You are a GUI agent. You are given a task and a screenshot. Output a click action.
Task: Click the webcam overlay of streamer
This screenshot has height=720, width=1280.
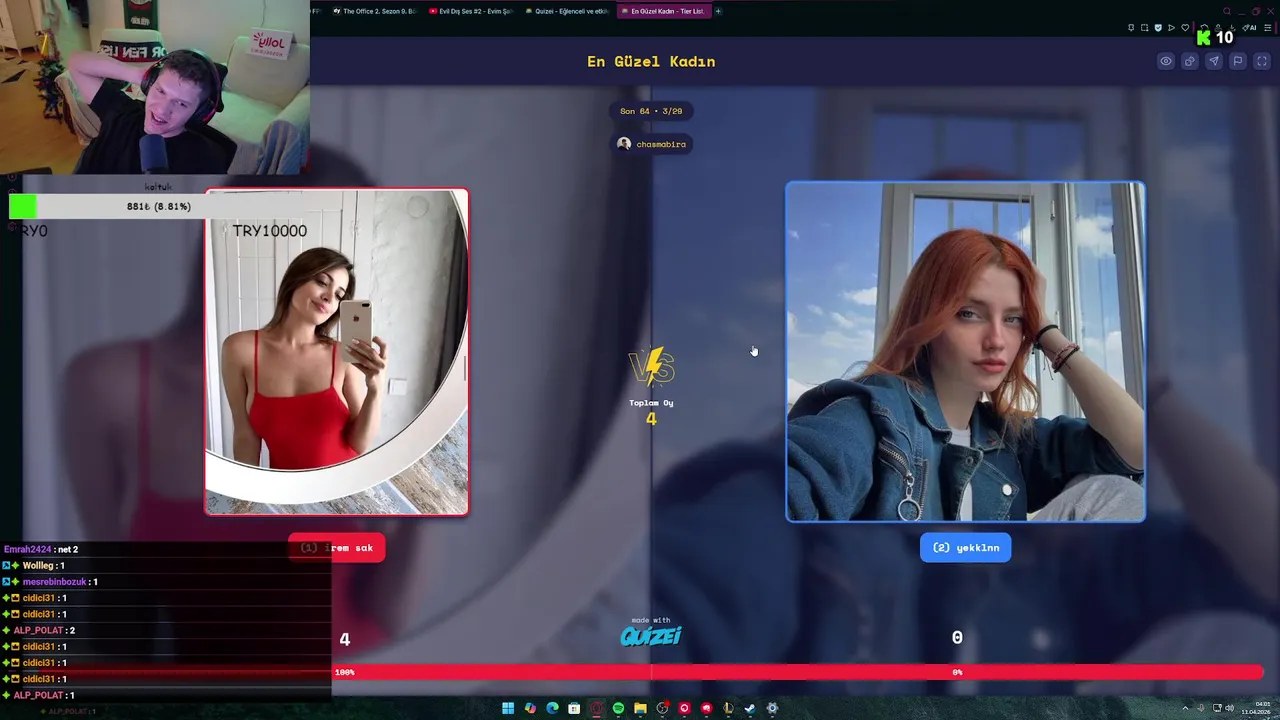155,88
